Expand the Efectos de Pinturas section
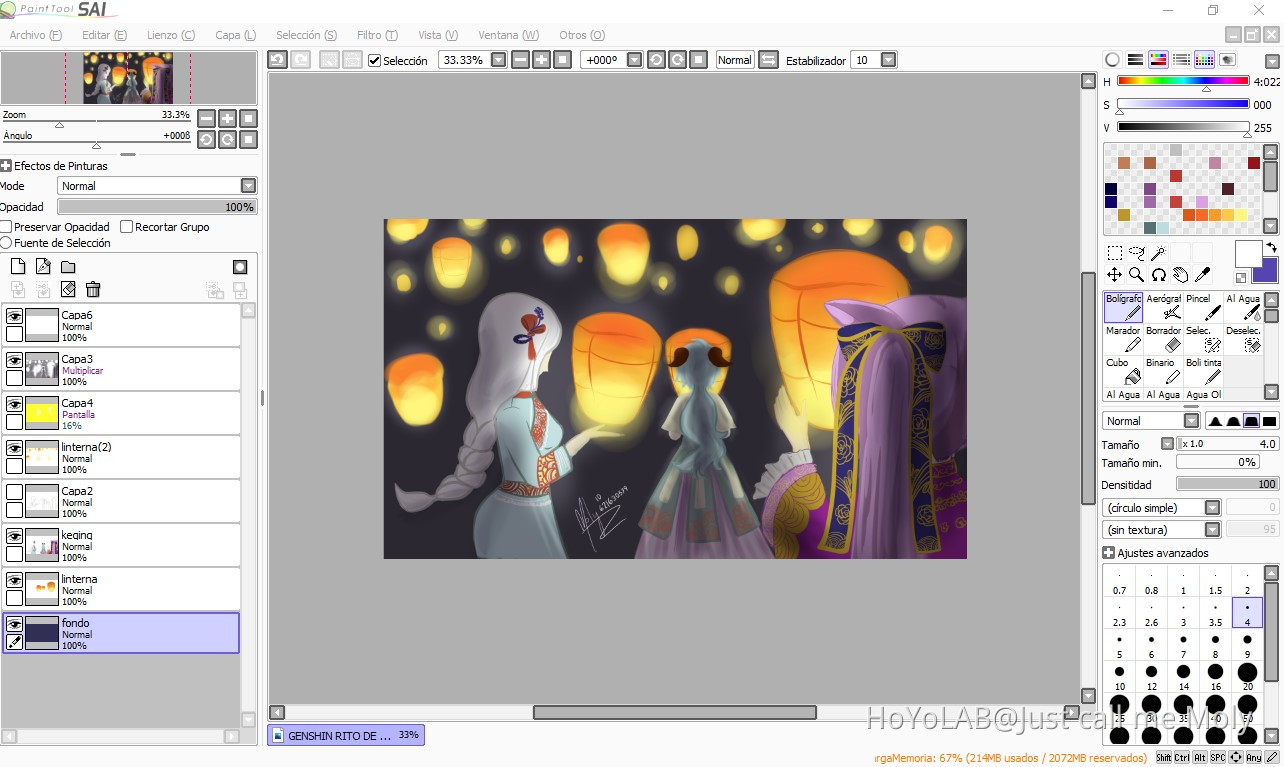Image resolution: width=1284 pixels, height=767 pixels. [6, 166]
